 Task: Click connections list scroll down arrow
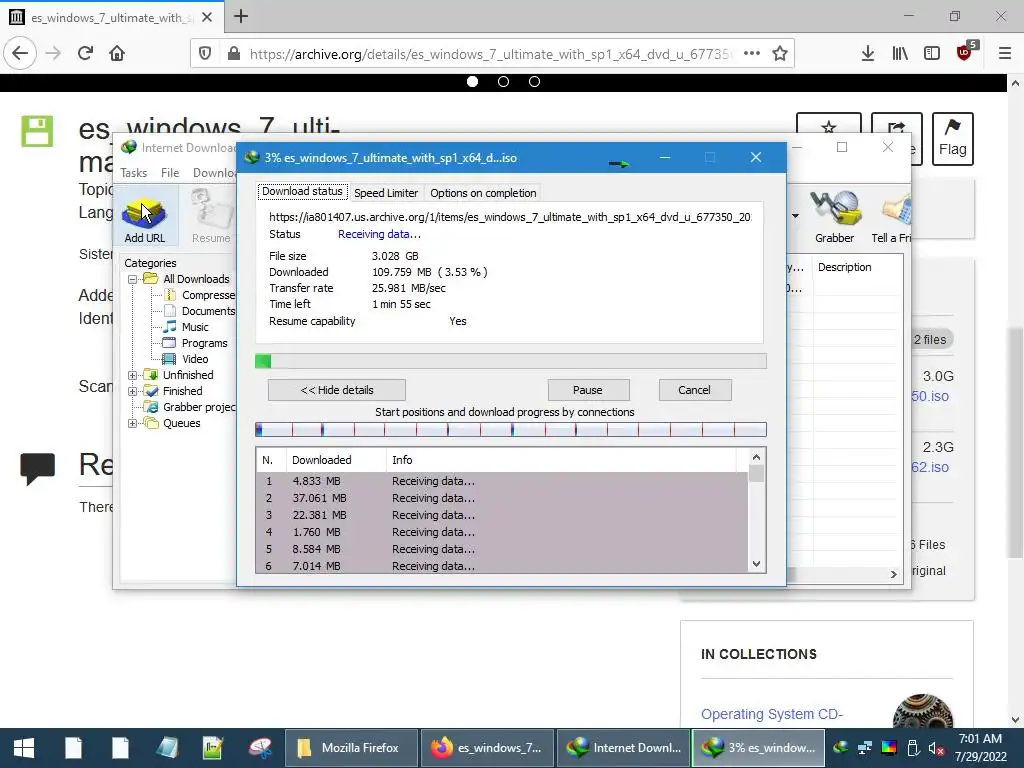[756, 564]
